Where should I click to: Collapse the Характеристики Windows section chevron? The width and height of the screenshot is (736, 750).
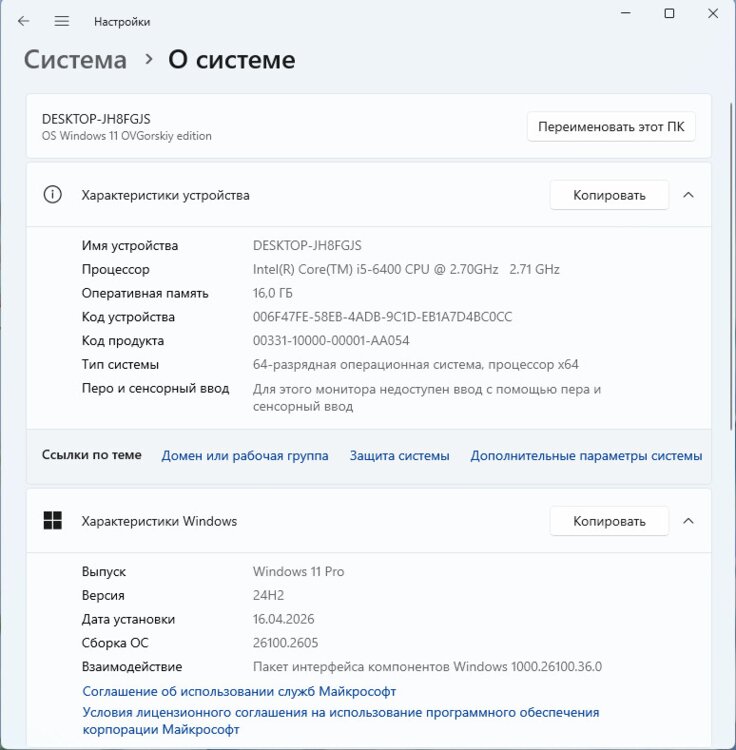[x=688, y=521]
